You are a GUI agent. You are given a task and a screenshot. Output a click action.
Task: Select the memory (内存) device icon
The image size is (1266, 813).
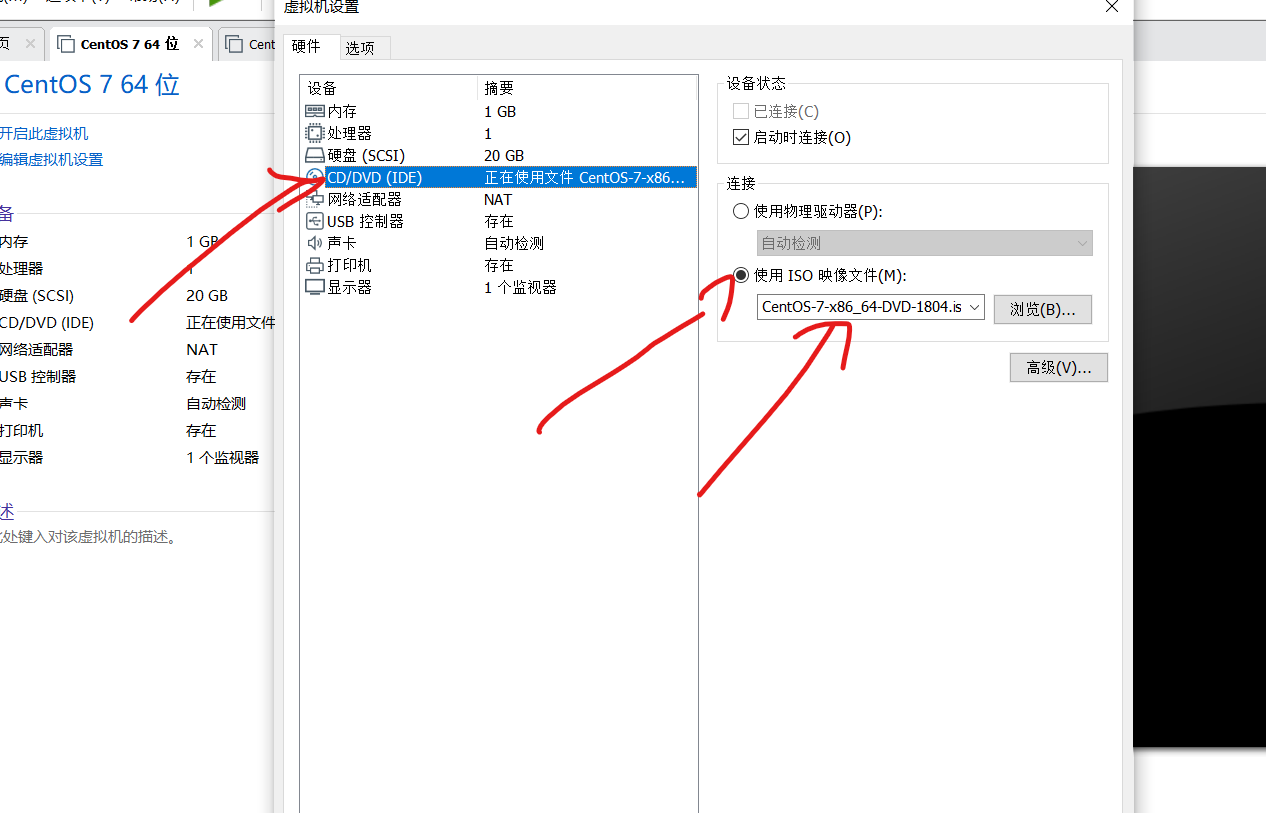pyautogui.click(x=315, y=111)
